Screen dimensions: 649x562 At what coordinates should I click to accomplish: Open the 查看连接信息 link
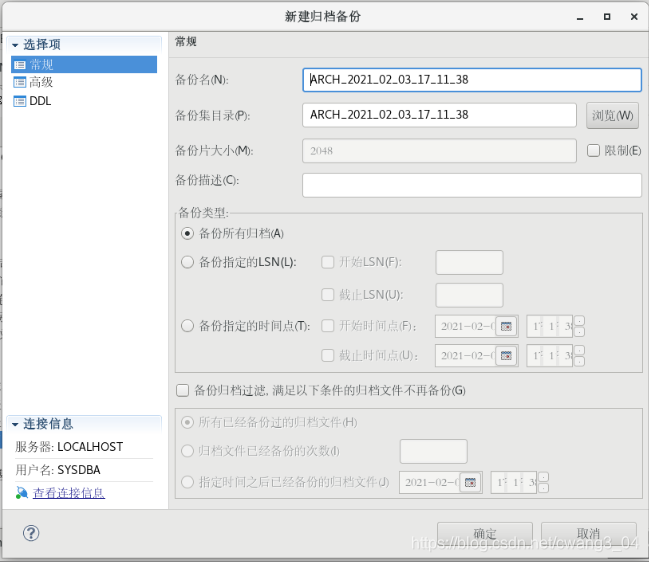[x=69, y=493]
